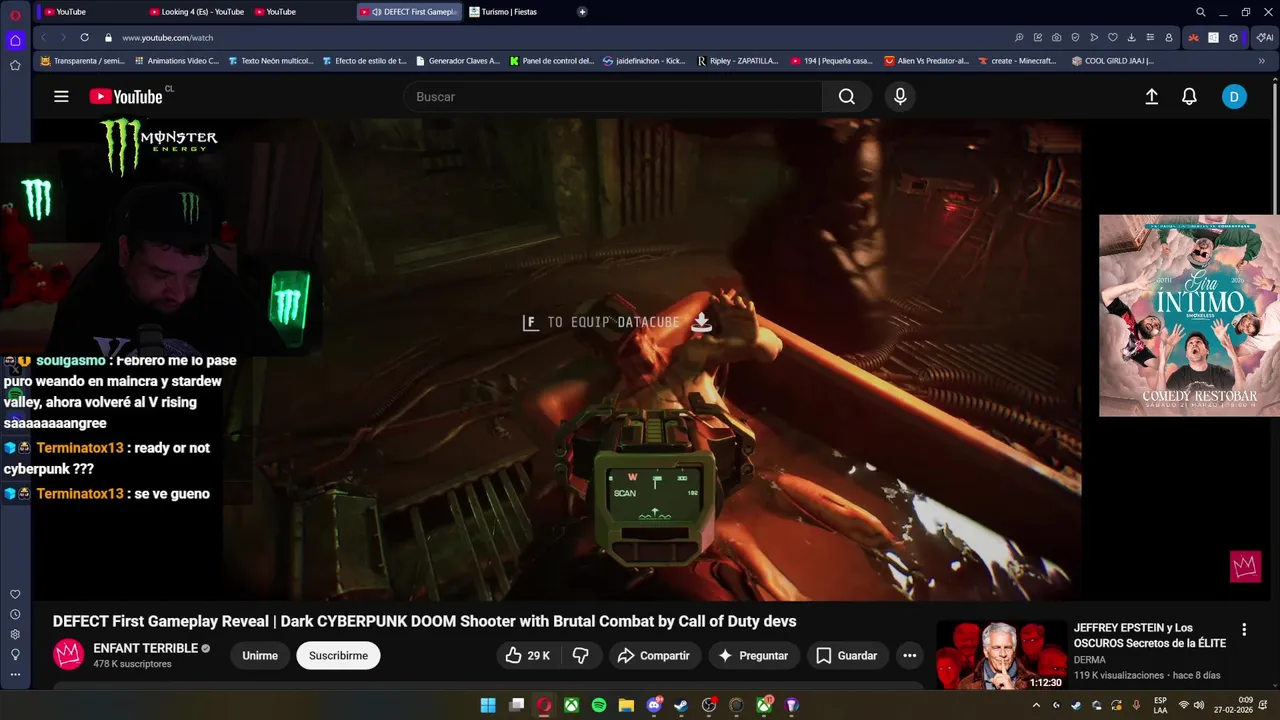
Task: Expand the bookmarks bar overflow chevron
Action: 1262,61
